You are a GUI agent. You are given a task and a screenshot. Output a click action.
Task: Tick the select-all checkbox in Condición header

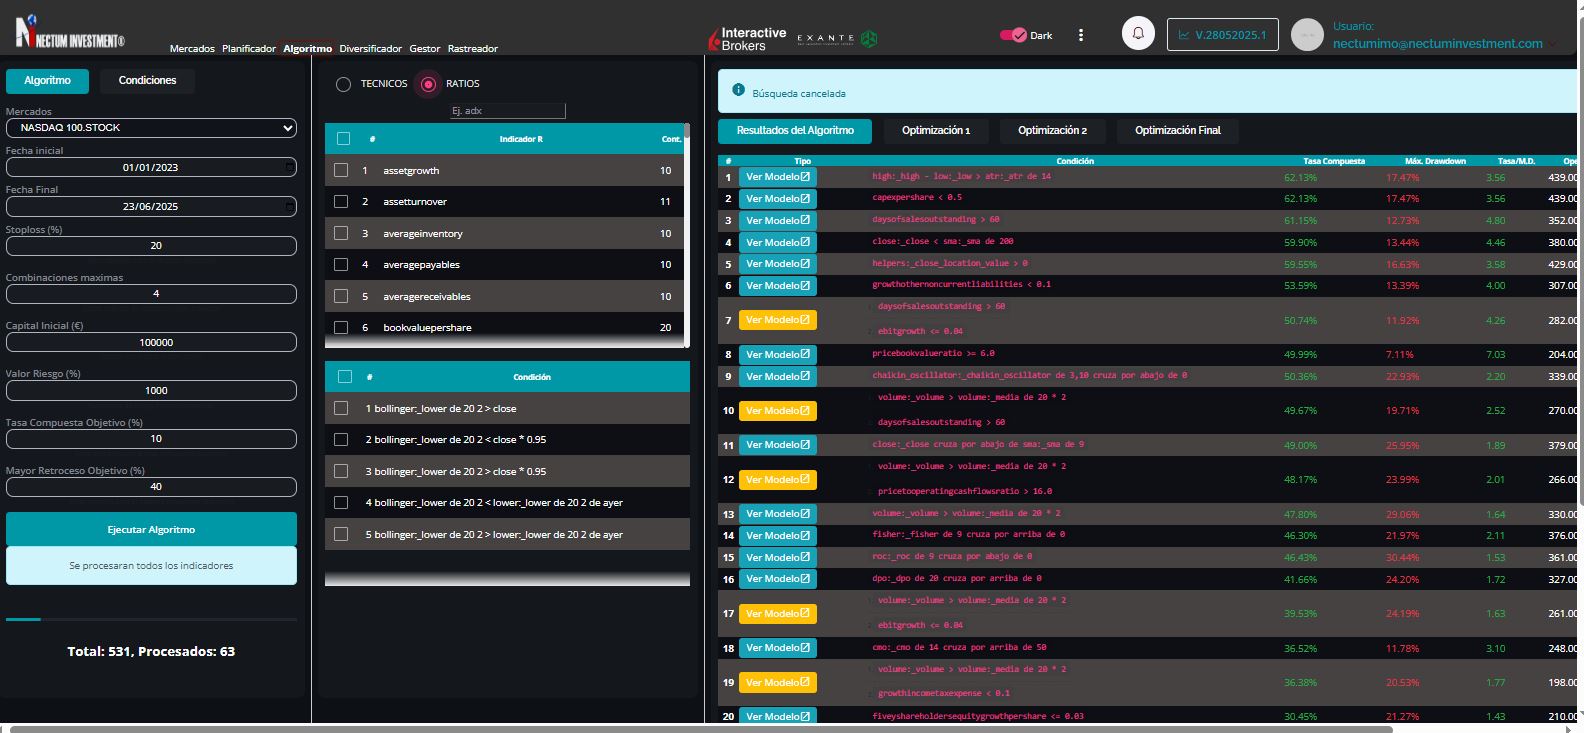pos(345,377)
